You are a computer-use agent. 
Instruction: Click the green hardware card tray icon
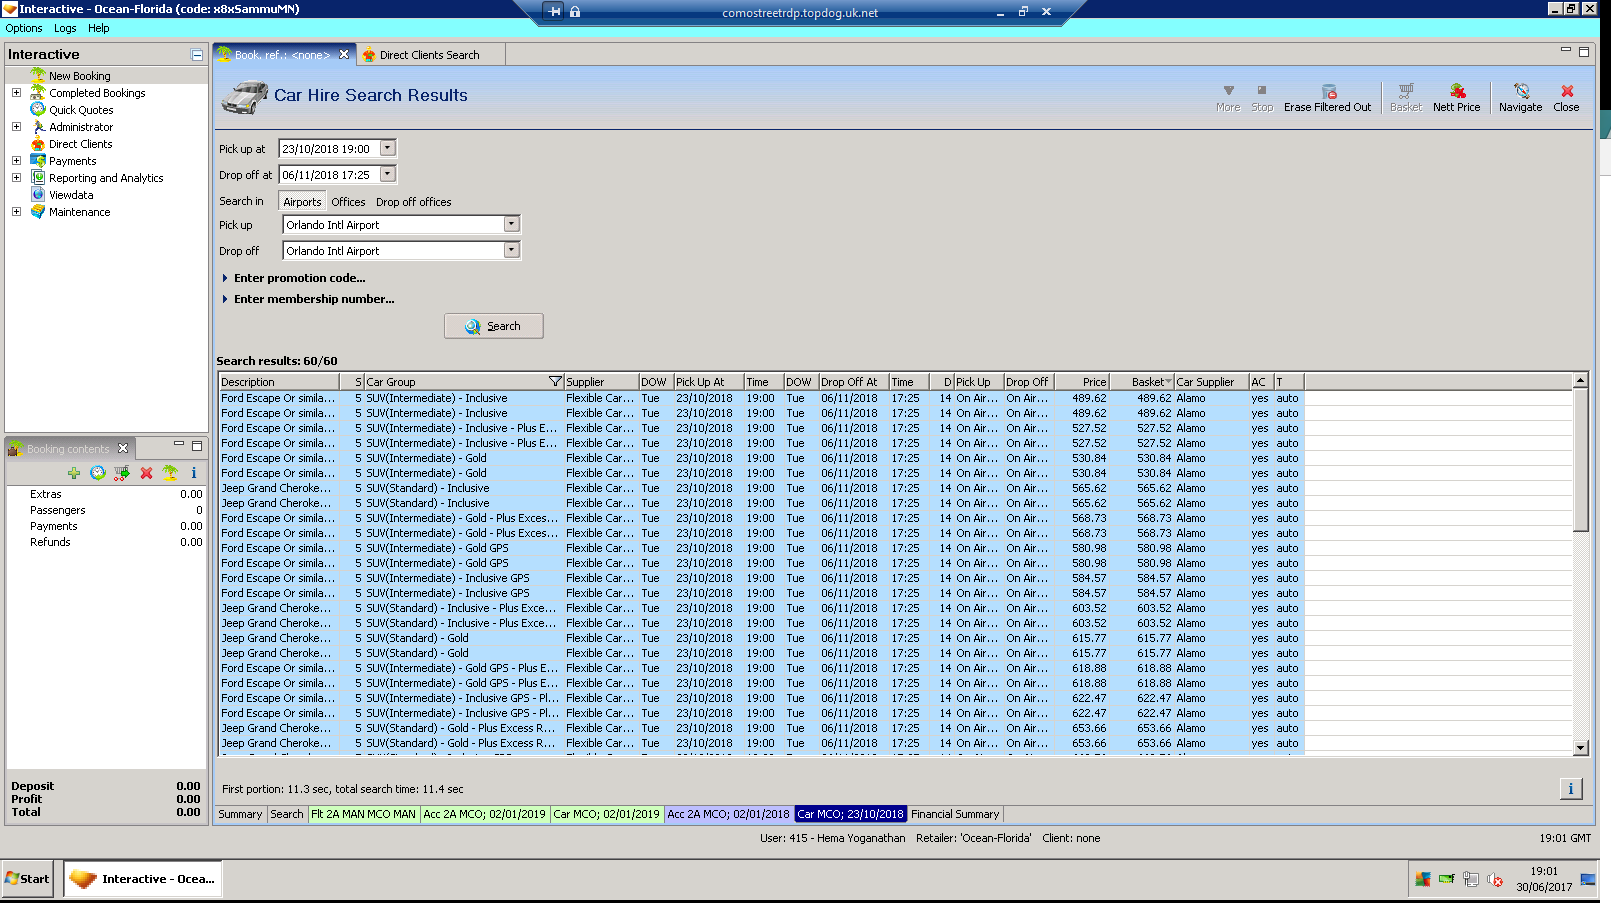tap(1446, 880)
